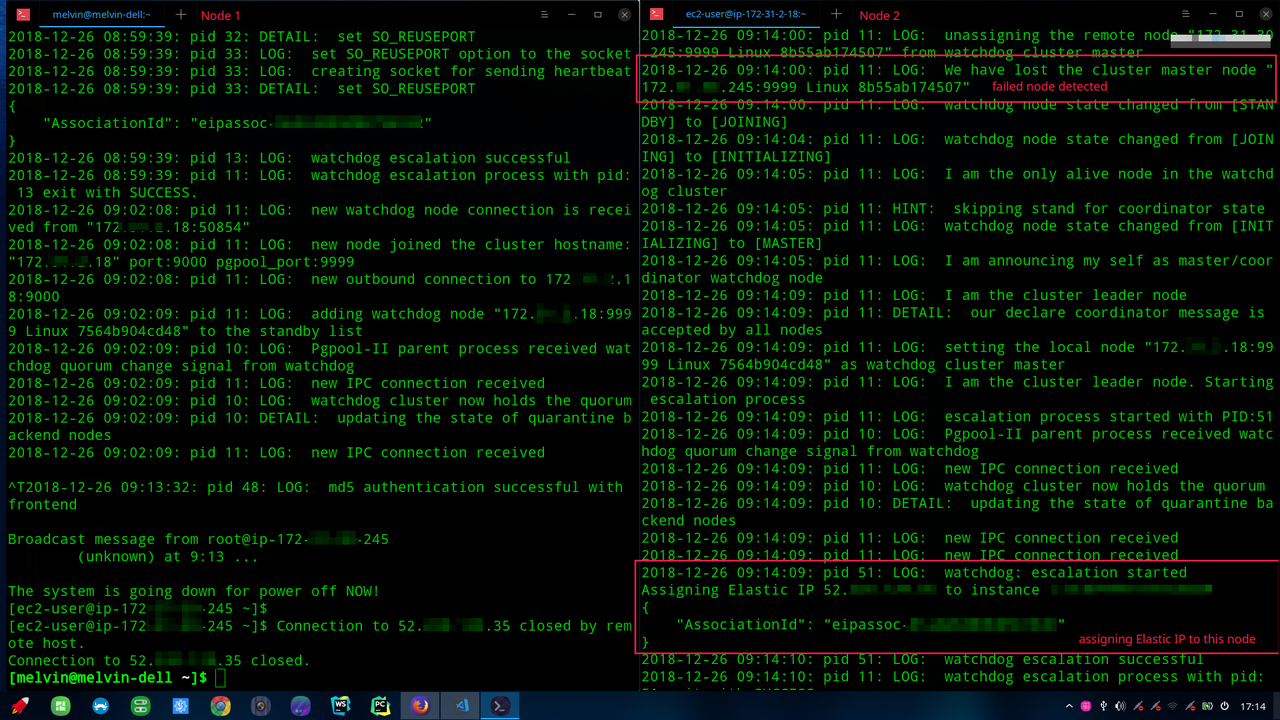Image resolution: width=1280 pixels, height=720 pixels.
Task: Open the hamburger menu of the Node 1 terminal
Action: (543, 15)
